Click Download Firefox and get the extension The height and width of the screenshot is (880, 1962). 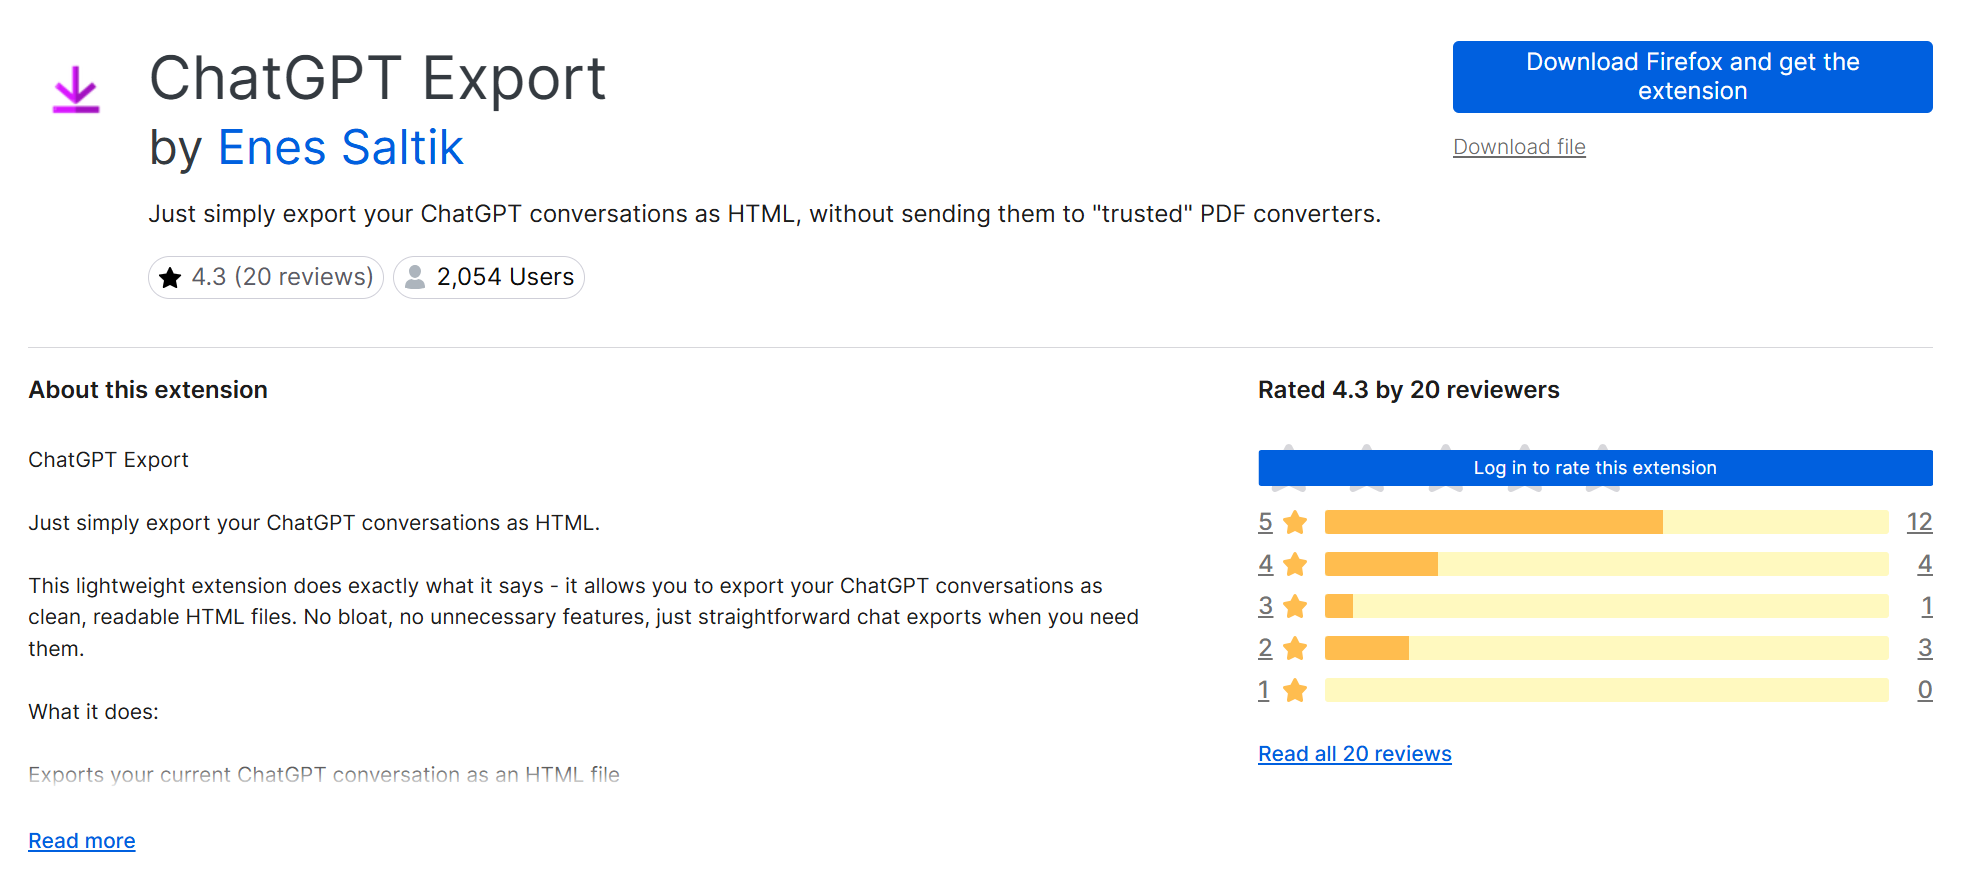[x=1691, y=76]
